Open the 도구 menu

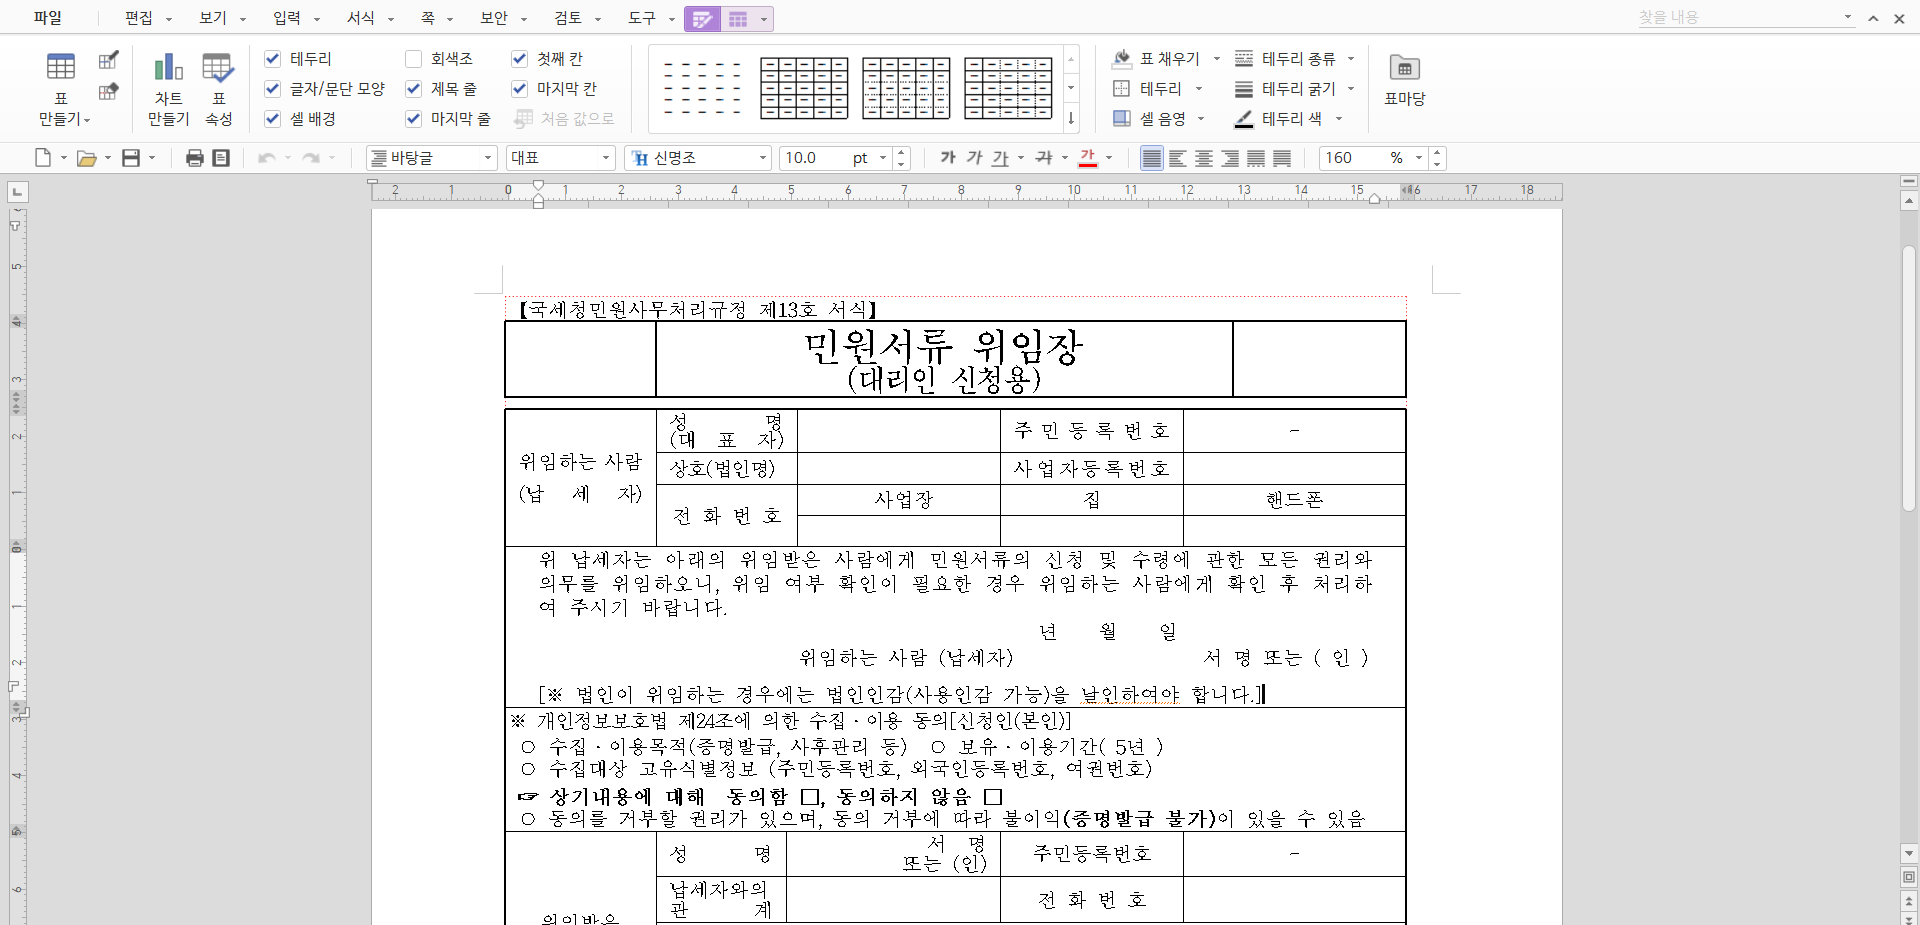click(642, 18)
